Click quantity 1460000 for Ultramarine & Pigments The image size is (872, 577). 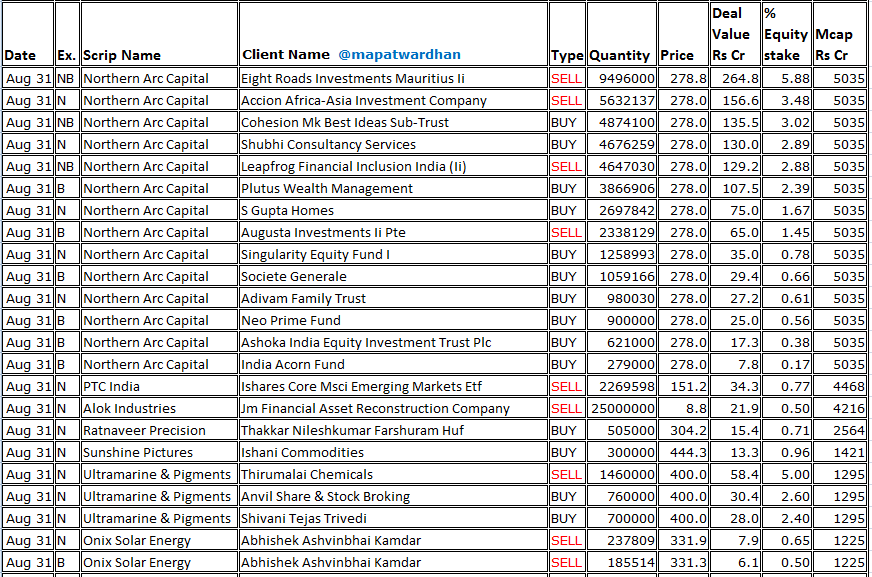(x=622, y=475)
